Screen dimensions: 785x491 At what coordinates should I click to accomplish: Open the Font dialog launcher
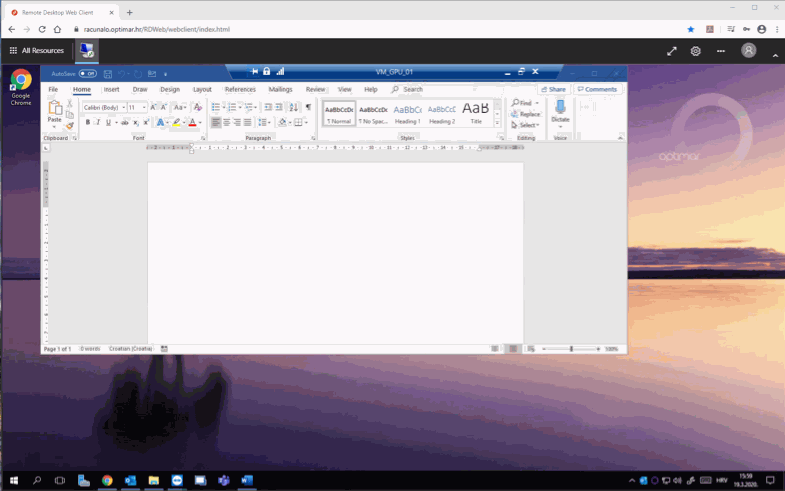coord(203,138)
